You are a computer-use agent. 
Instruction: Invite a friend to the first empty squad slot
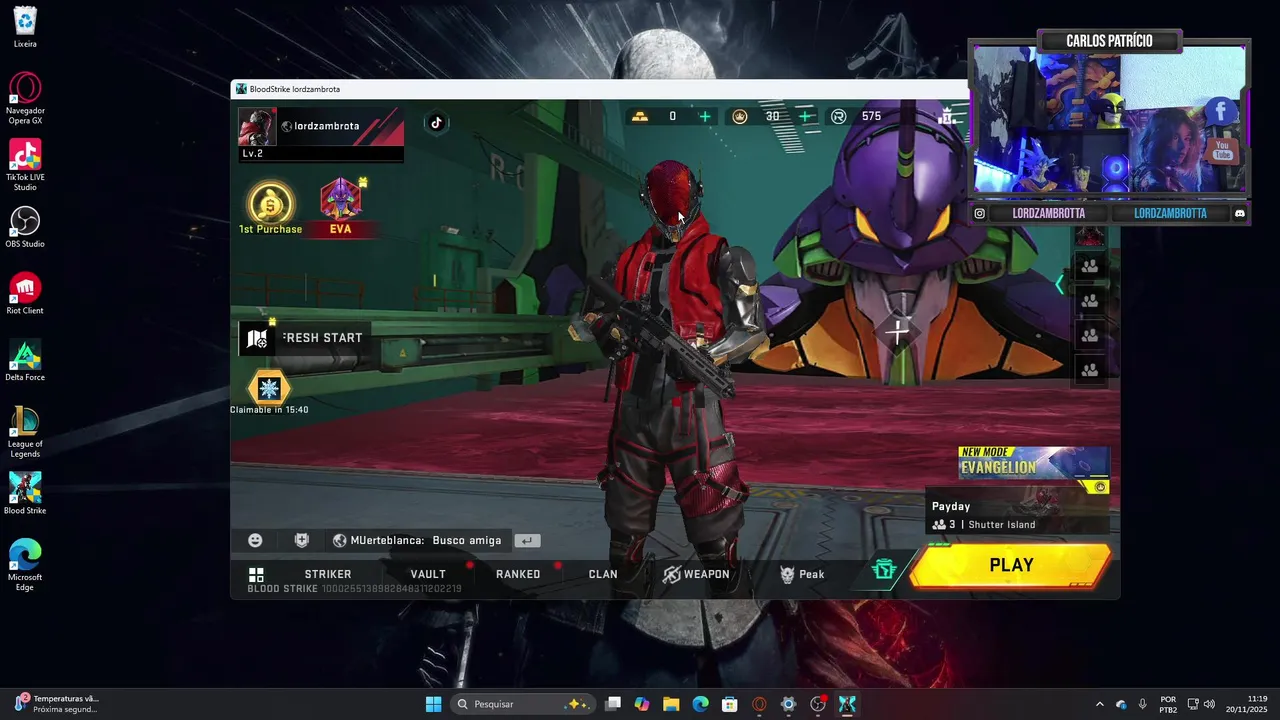click(1090, 266)
